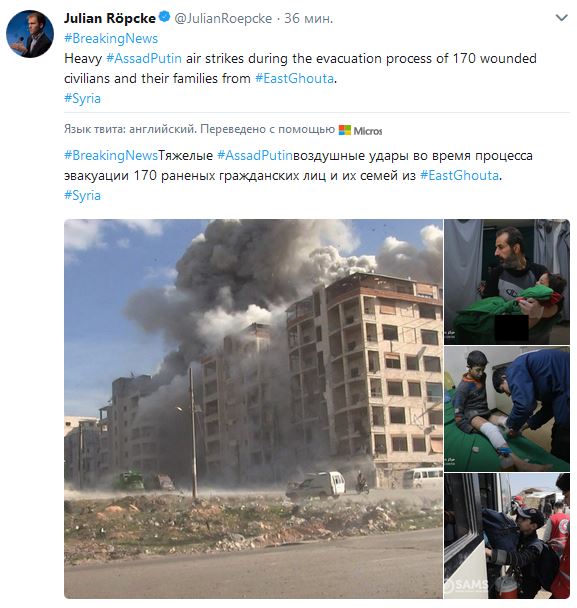Open the 36 мин. timestamp link
The width and height of the screenshot is (577, 608).
coord(309,18)
